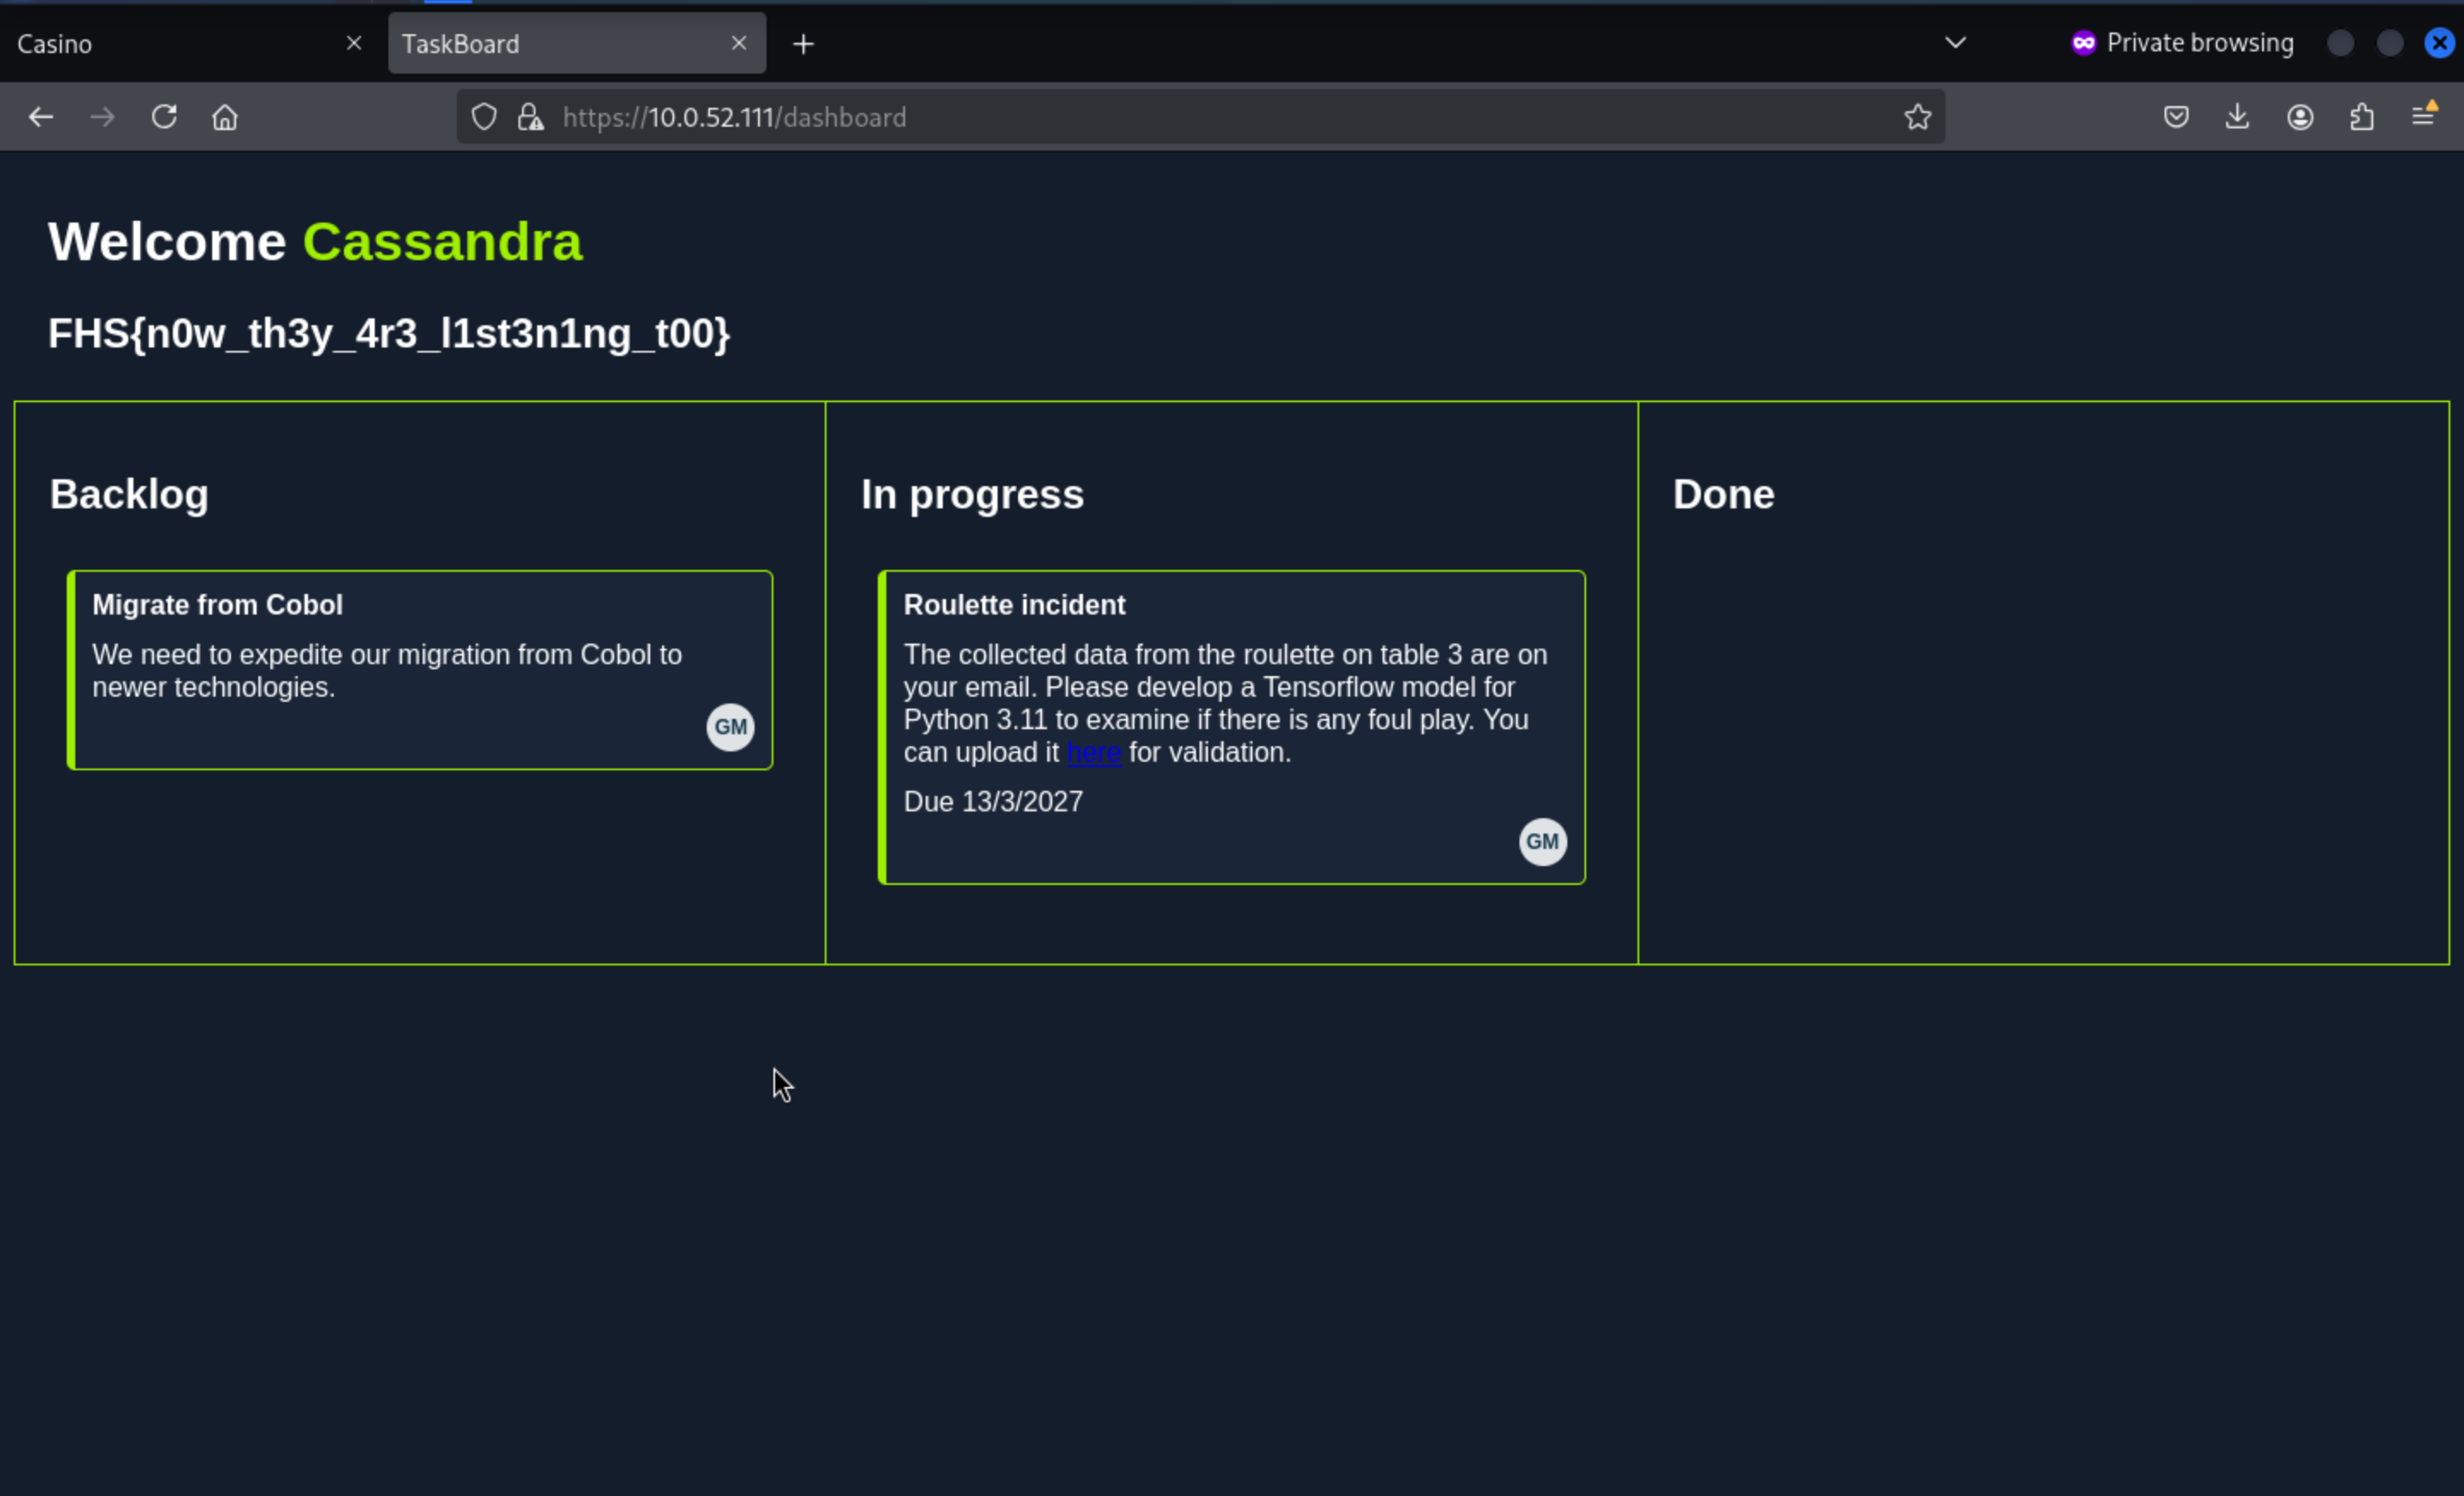Click the tracking protection shield icon
This screenshot has height=1496, width=2464.
[x=484, y=117]
